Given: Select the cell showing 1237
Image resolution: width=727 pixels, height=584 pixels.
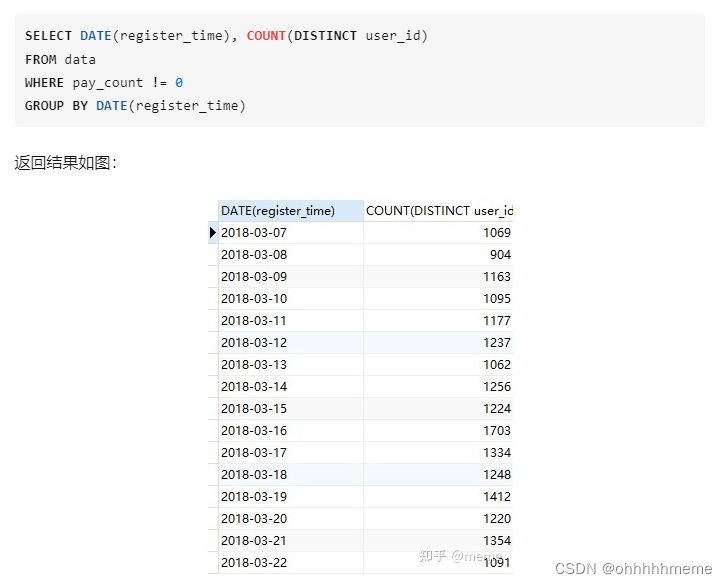Looking at the screenshot, I should coord(495,343).
